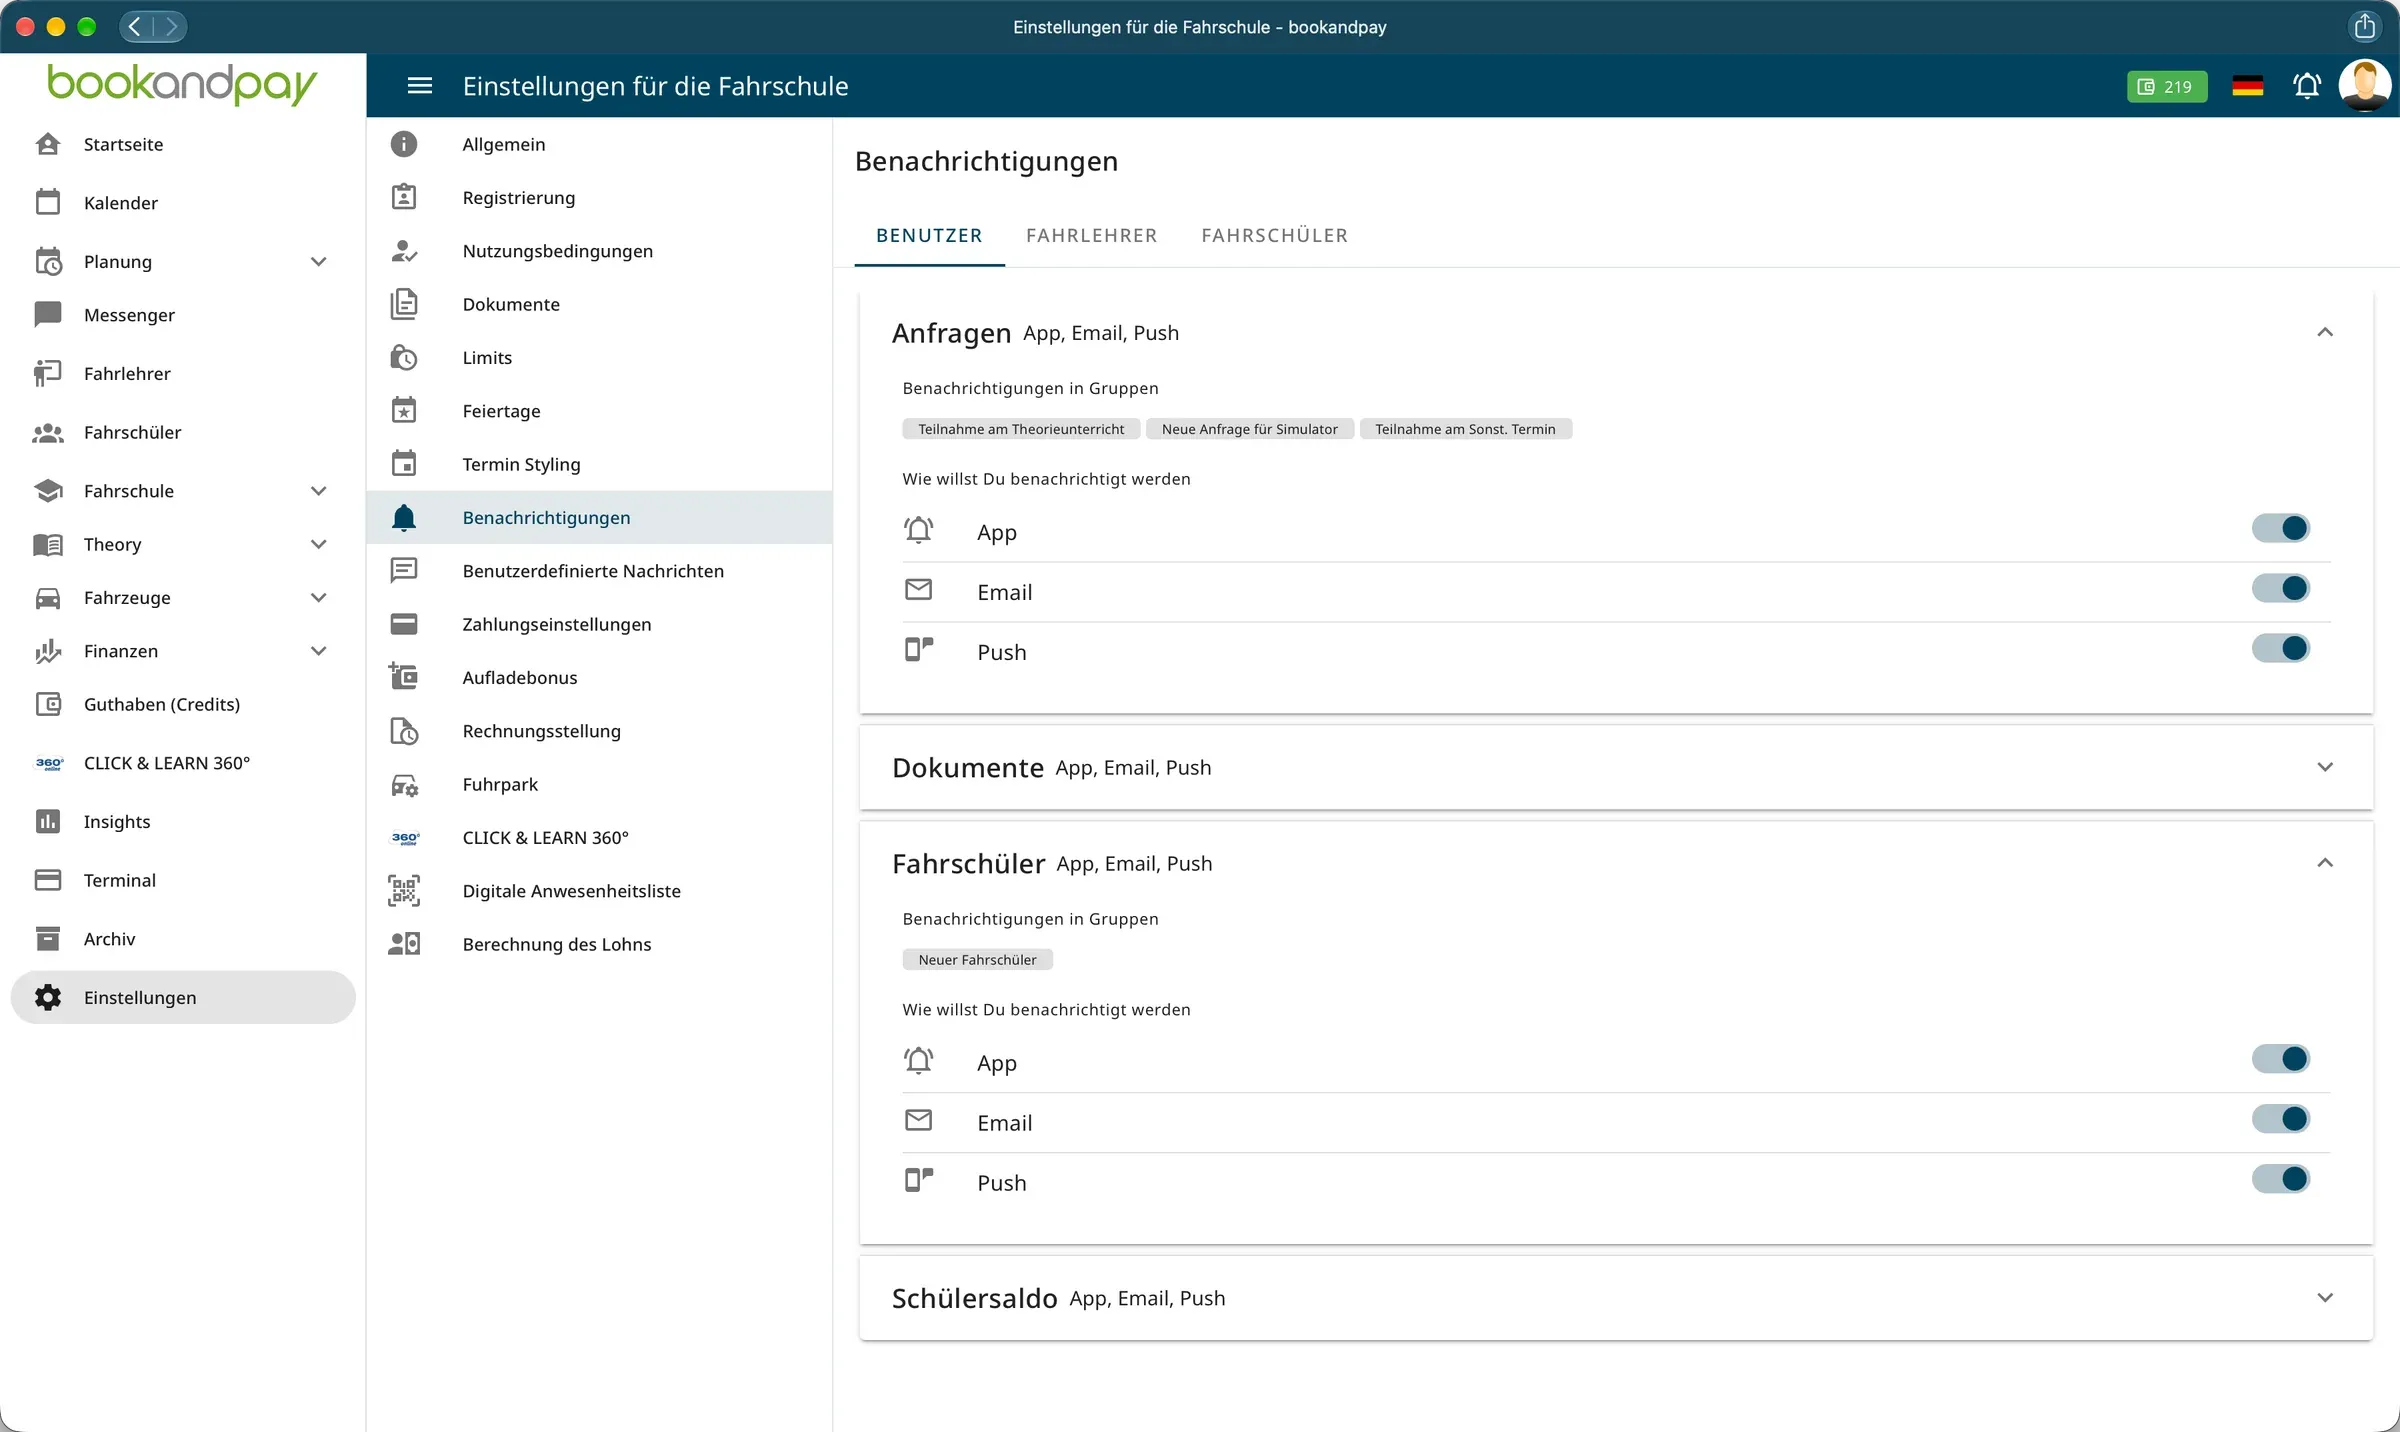Toggle App notifications for Fahrschüler section
Screen dimensions: 2400x1432
click(2280, 1059)
